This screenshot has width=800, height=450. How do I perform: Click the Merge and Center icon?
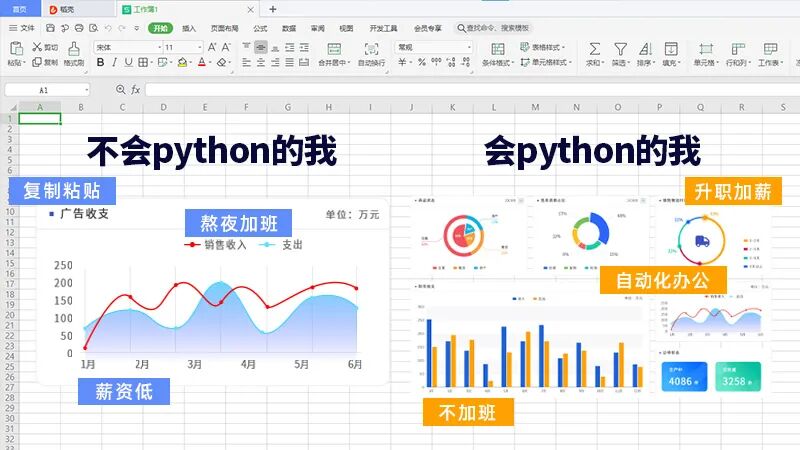click(334, 49)
